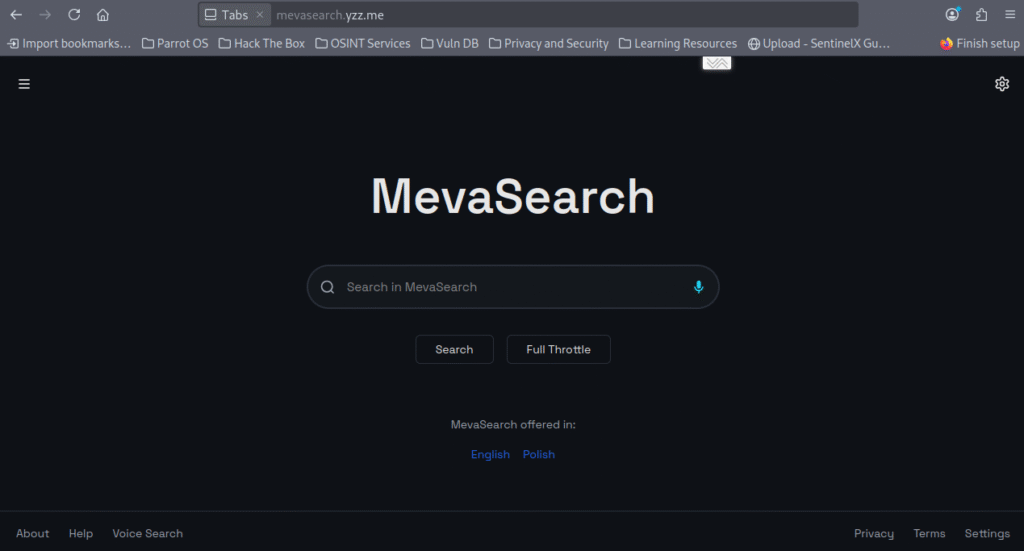Image resolution: width=1024 pixels, height=551 pixels.
Task: Open the browser application menu
Action: coord(1009,15)
